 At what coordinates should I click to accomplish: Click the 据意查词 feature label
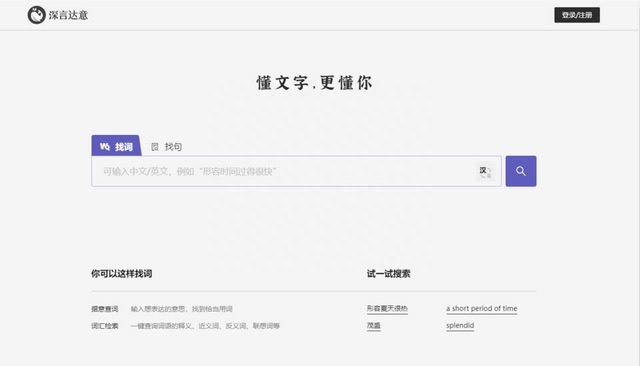pos(105,309)
